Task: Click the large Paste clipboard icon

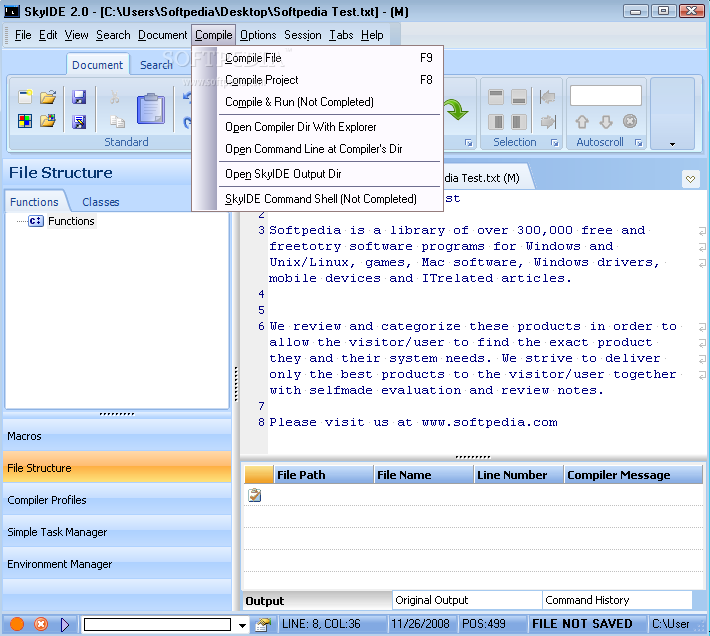Action: click(151, 109)
